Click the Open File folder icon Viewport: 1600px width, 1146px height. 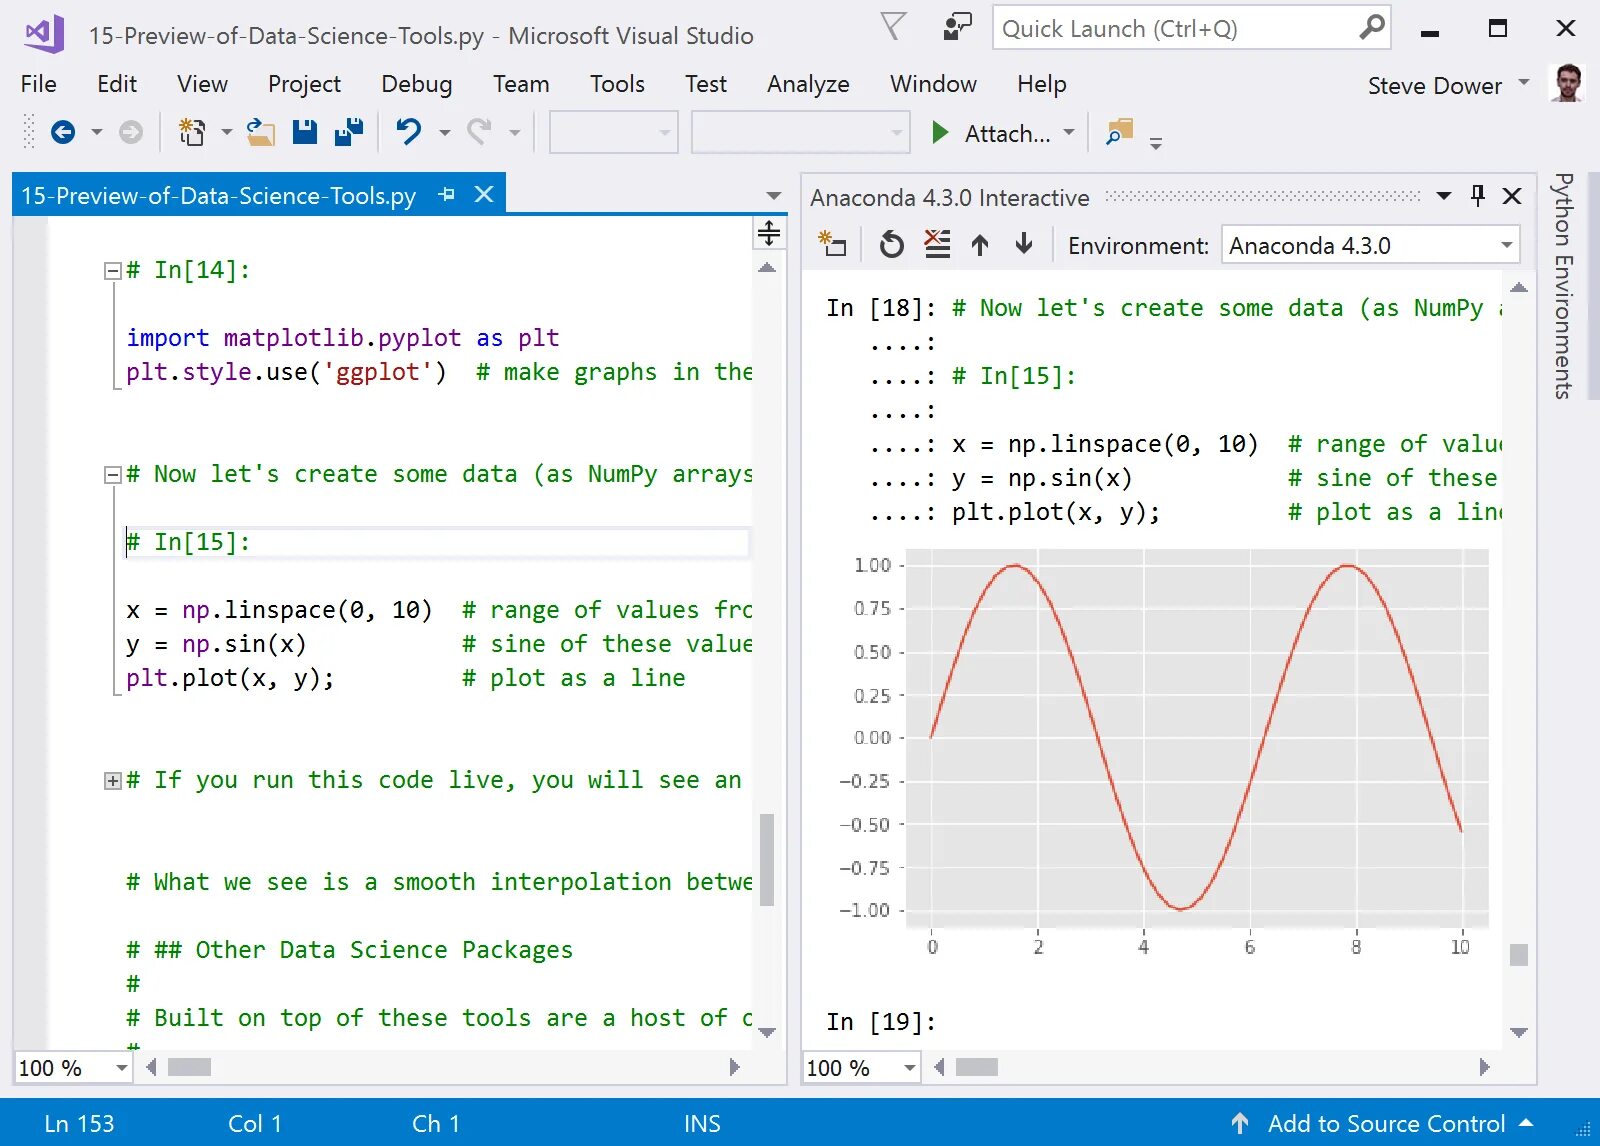(x=261, y=132)
